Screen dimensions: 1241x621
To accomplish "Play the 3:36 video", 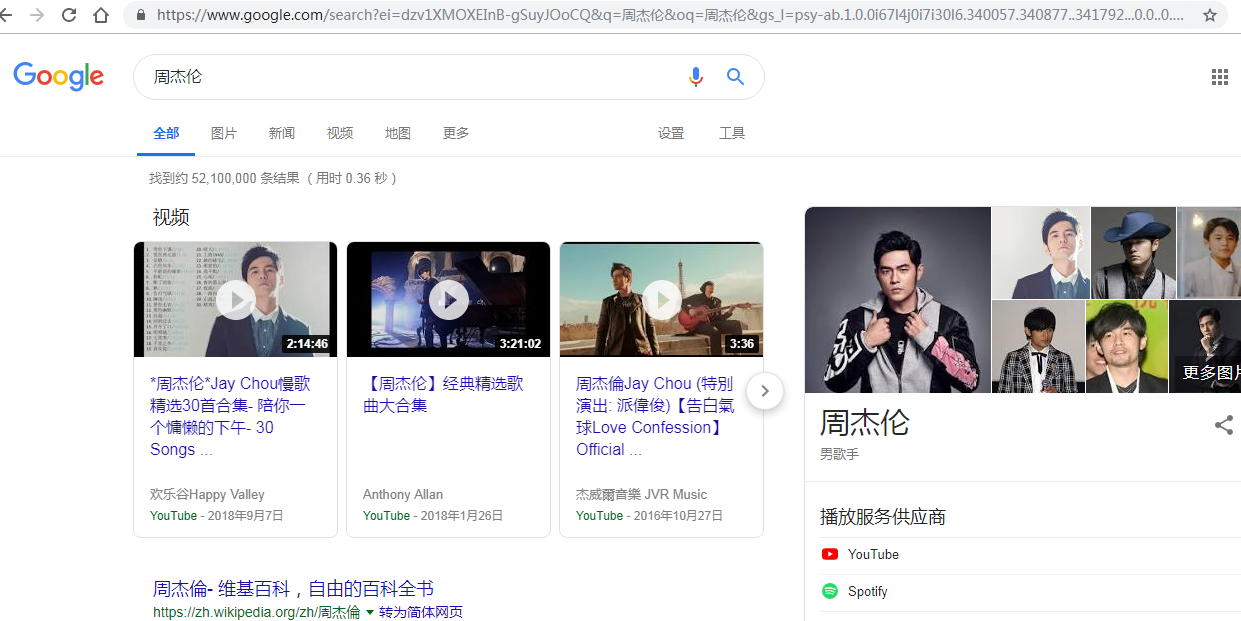I will [x=662, y=299].
